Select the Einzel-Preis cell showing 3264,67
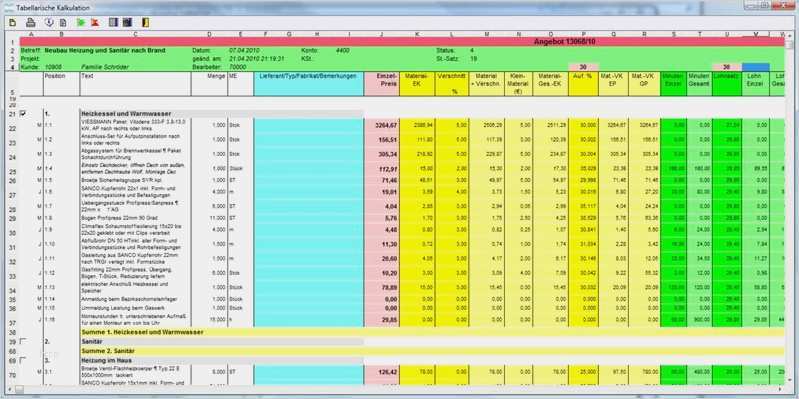Image resolution: width=799 pixels, height=399 pixels. pos(382,124)
